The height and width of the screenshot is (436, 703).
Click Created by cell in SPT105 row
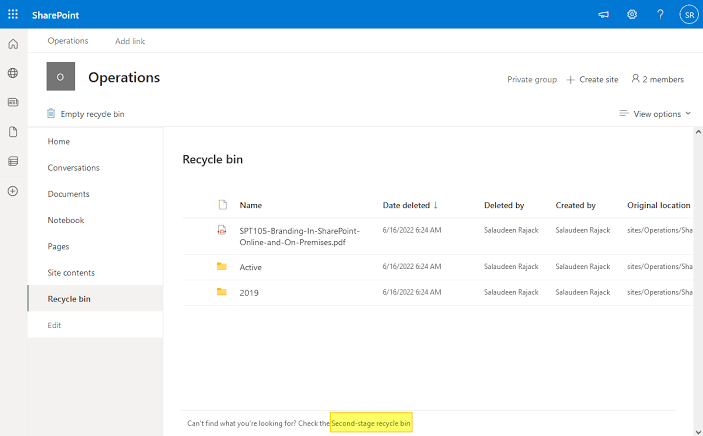click(583, 230)
